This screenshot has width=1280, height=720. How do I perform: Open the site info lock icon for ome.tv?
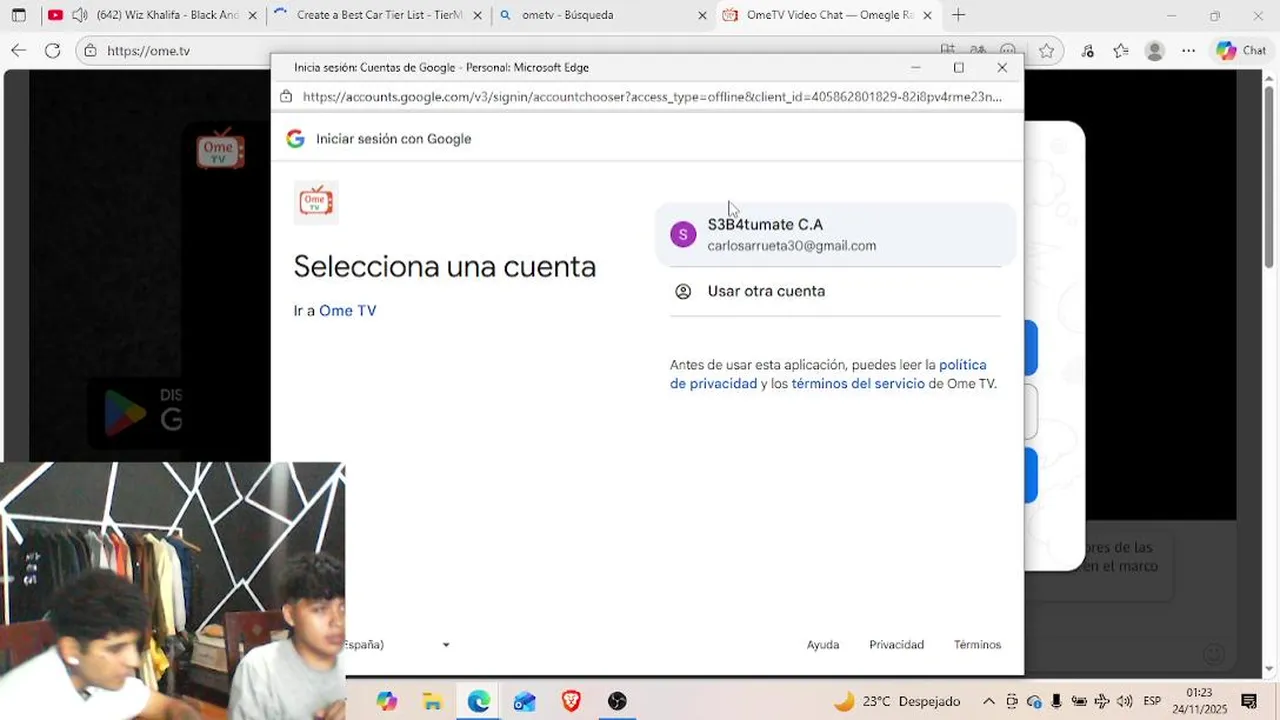point(91,50)
